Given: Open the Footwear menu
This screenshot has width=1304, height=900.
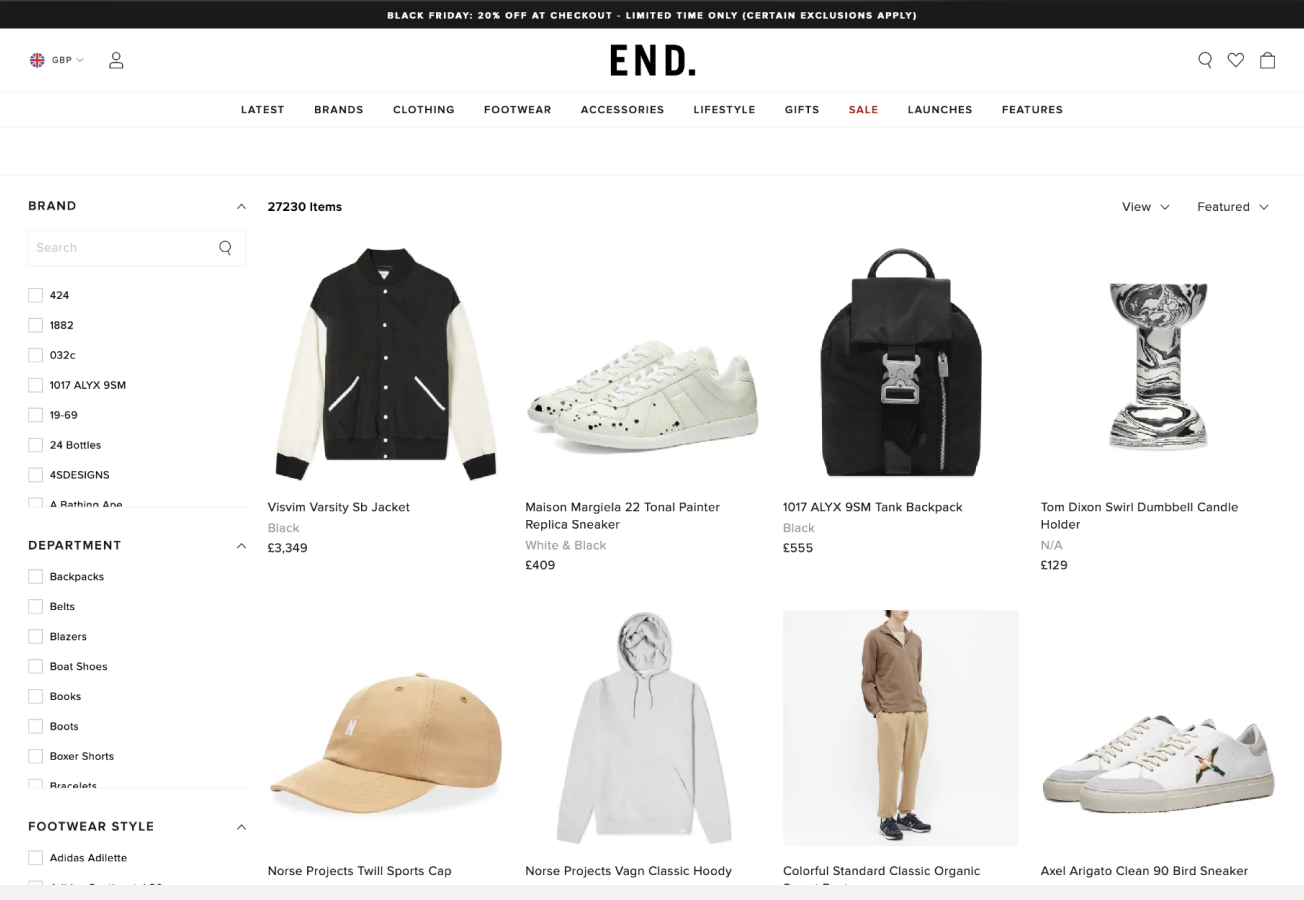Looking at the screenshot, I should pyautogui.click(x=517, y=110).
